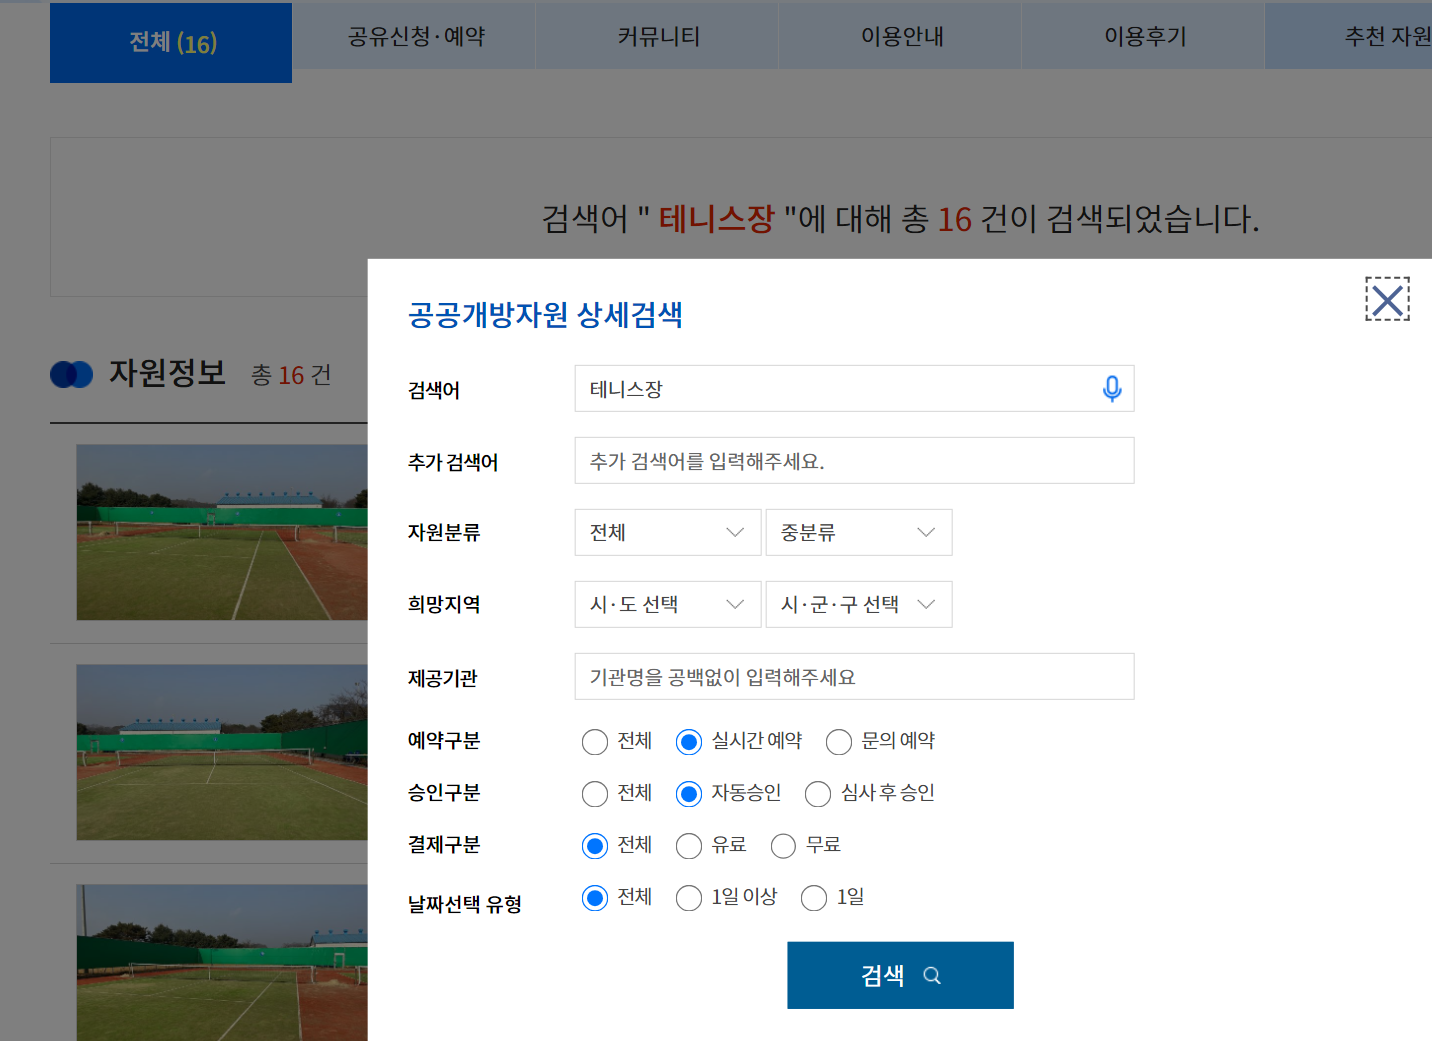Expand the 시·도 선택 dropdown
This screenshot has width=1432, height=1041.
[668, 605]
